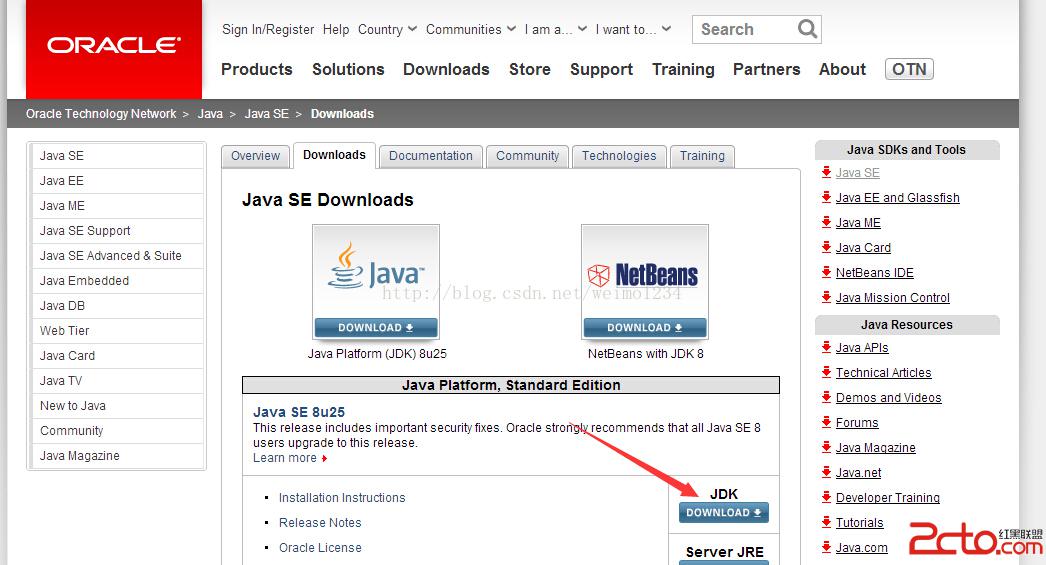Select Java SE Support in sidebar
Image resolution: width=1046 pixels, height=565 pixels.
click(x=117, y=231)
